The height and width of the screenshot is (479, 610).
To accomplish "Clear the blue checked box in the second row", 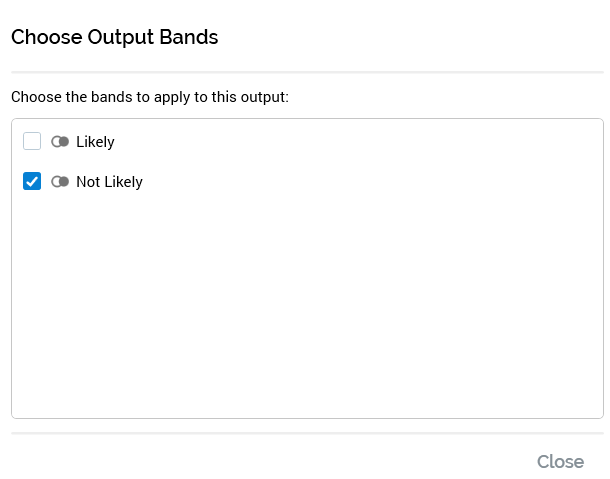I will tap(32, 181).
